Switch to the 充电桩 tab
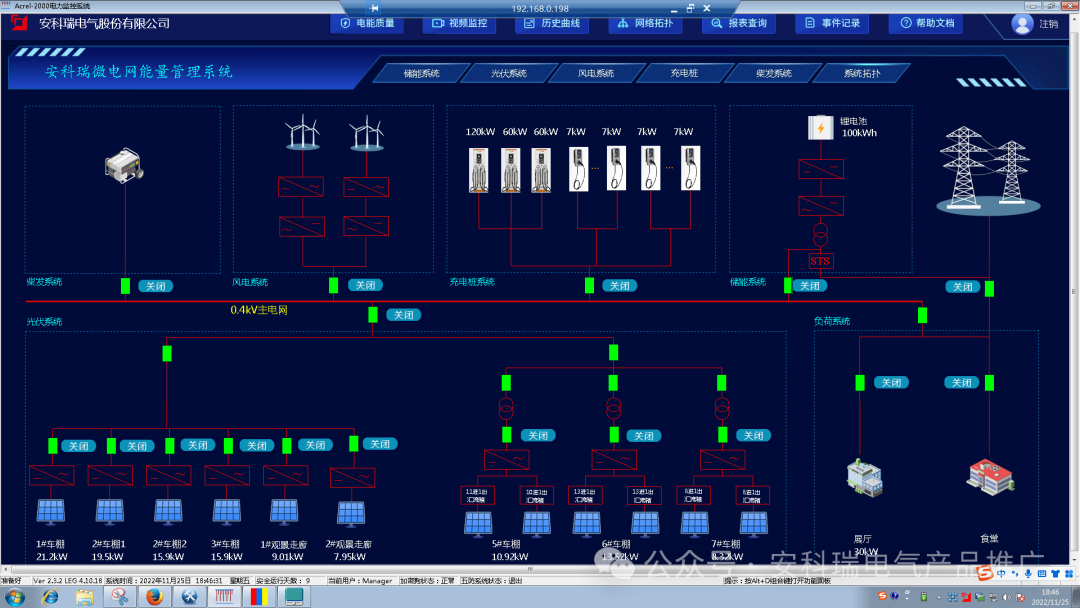This screenshot has width=1080, height=608. [685, 73]
